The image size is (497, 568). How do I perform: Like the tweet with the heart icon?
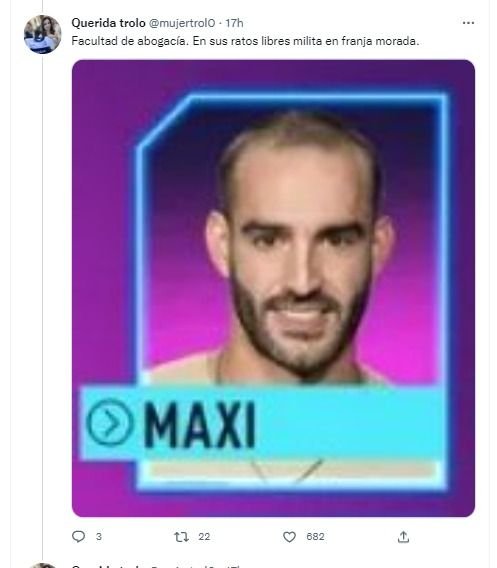click(289, 536)
